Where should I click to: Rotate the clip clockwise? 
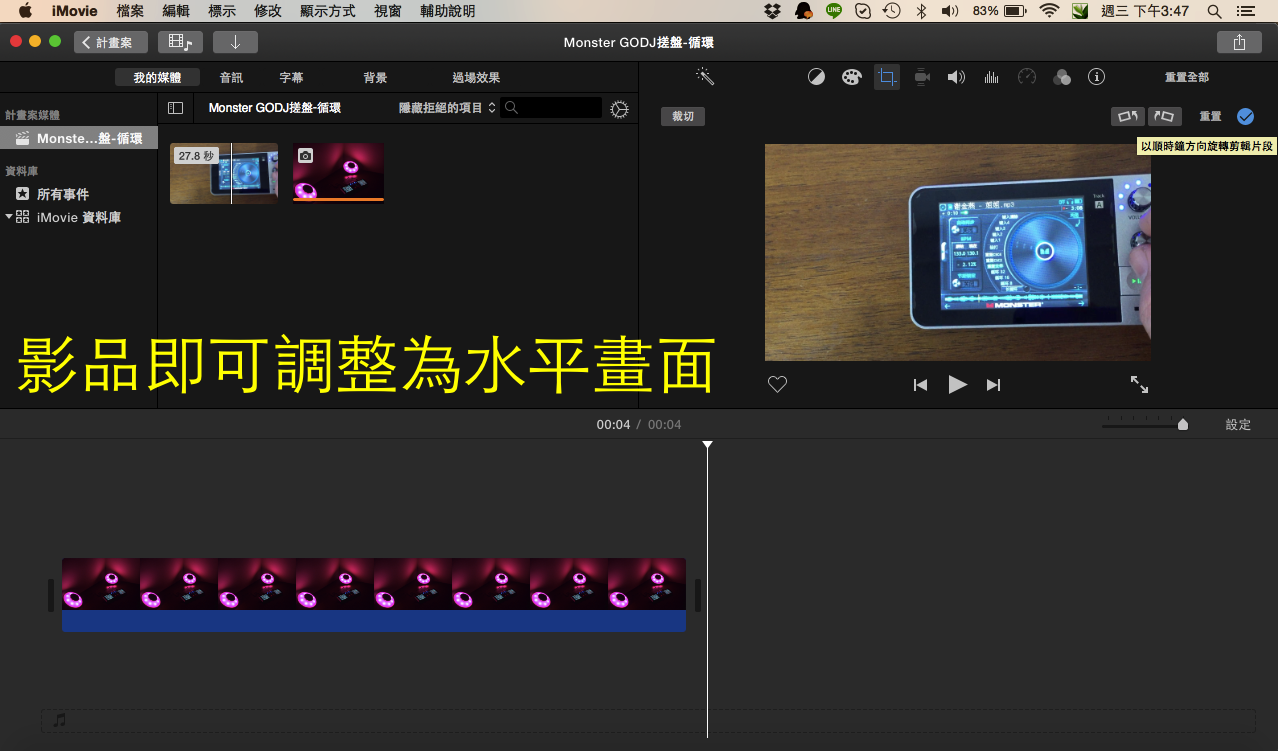(x=1165, y=116)
